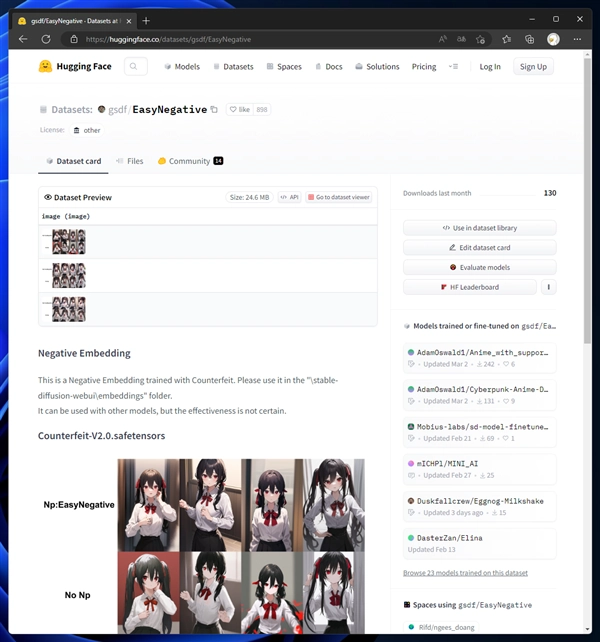
Task: Click the gsdf author avatar
Action: (x=102, y=109)
